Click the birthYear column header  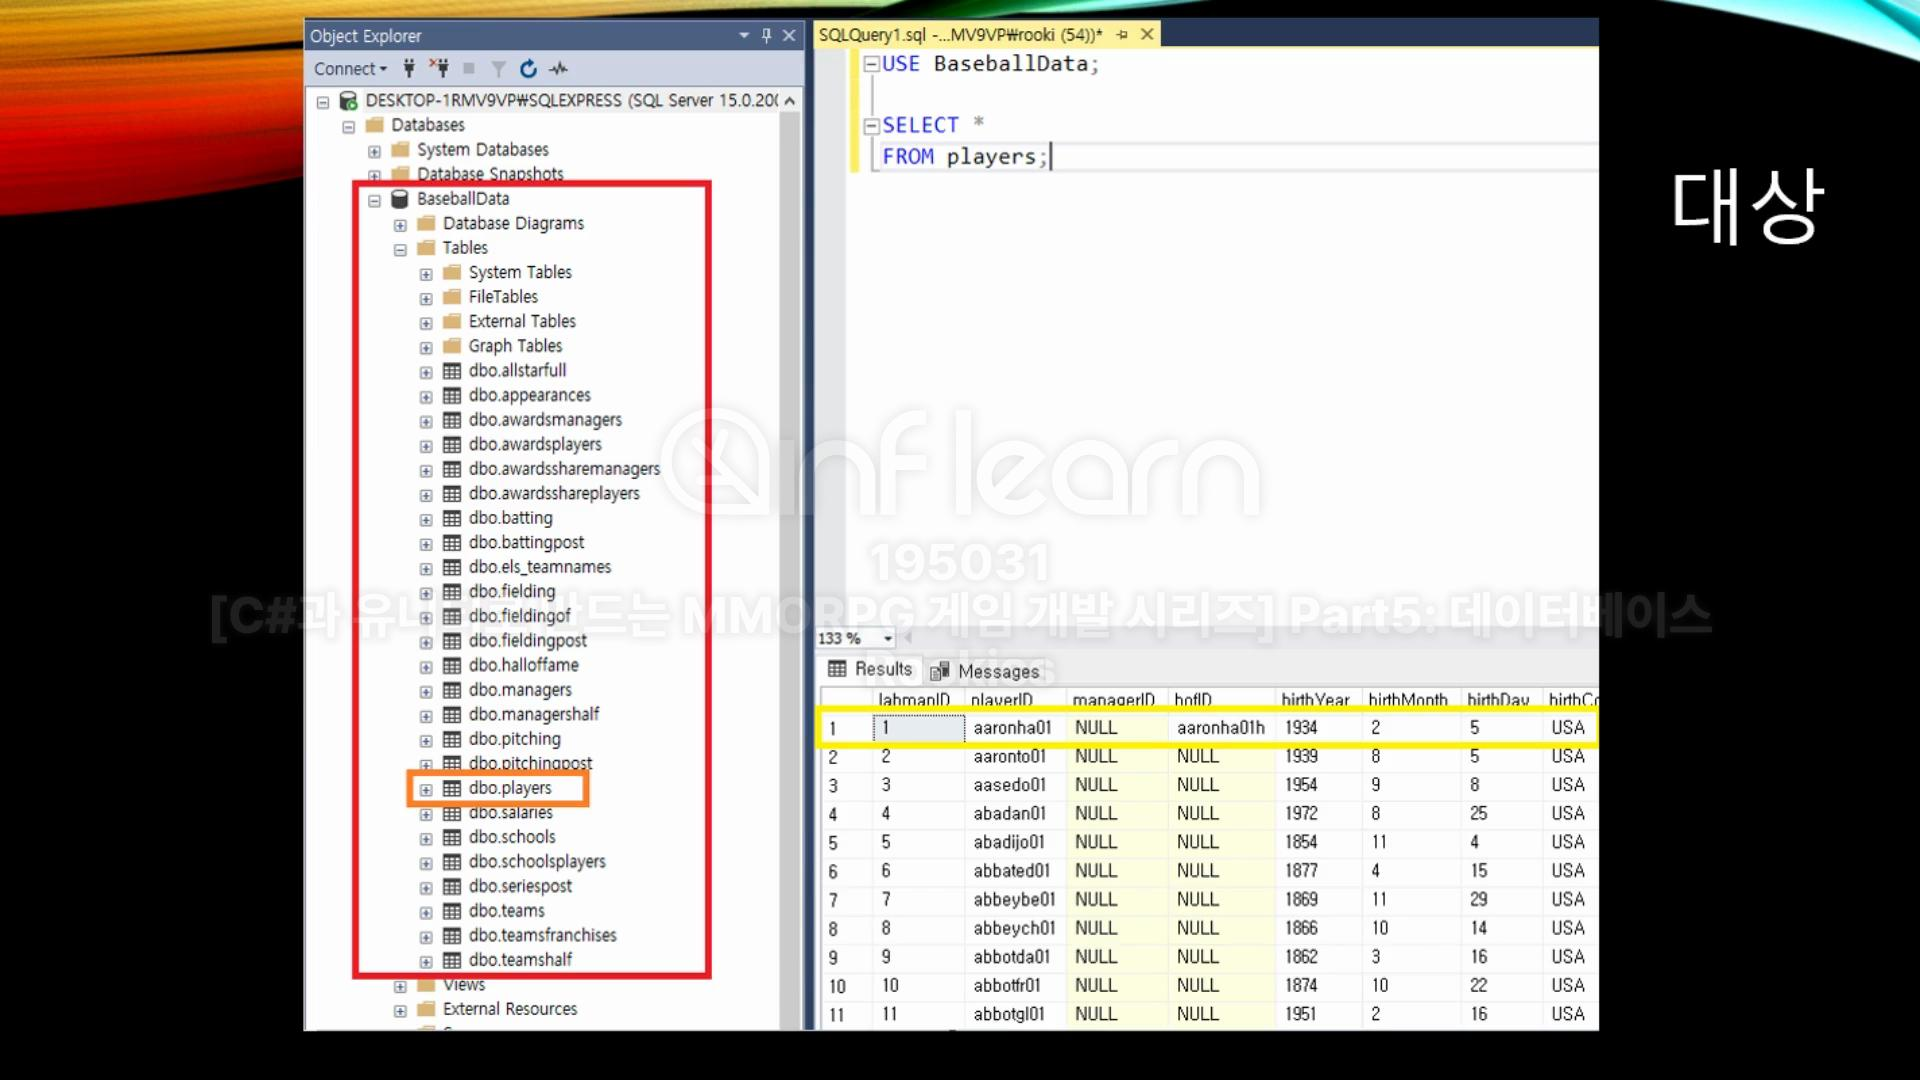click(1314, 700)
